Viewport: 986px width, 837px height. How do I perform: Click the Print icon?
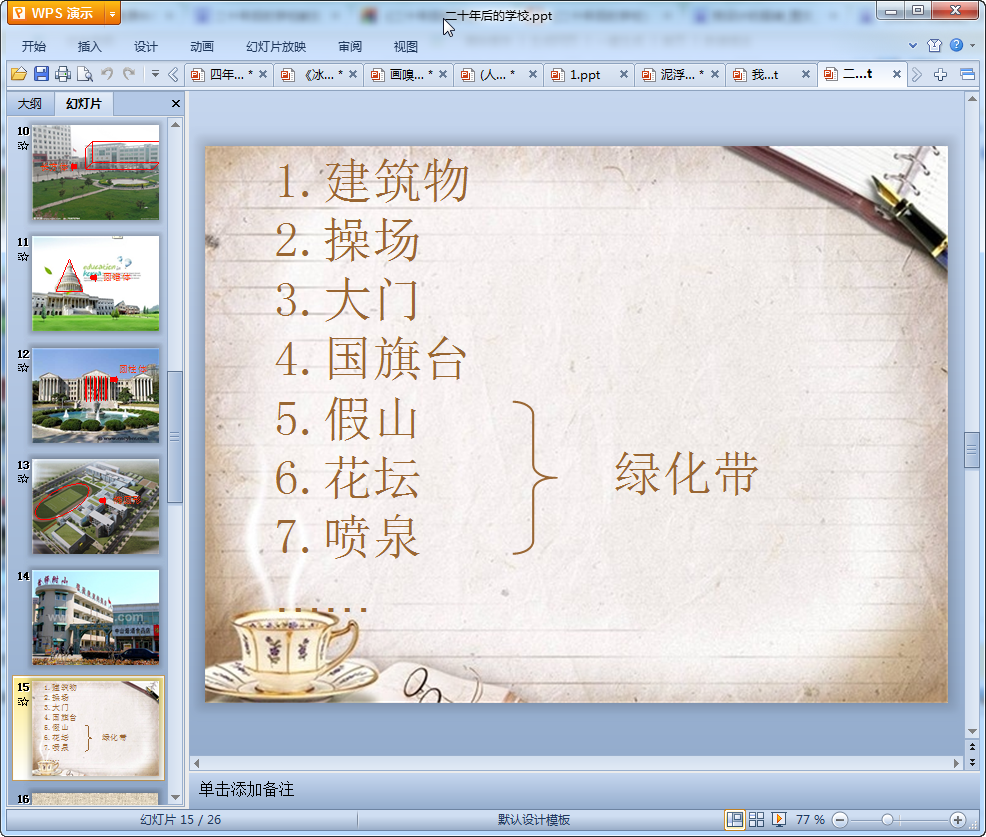click(63, 74)
